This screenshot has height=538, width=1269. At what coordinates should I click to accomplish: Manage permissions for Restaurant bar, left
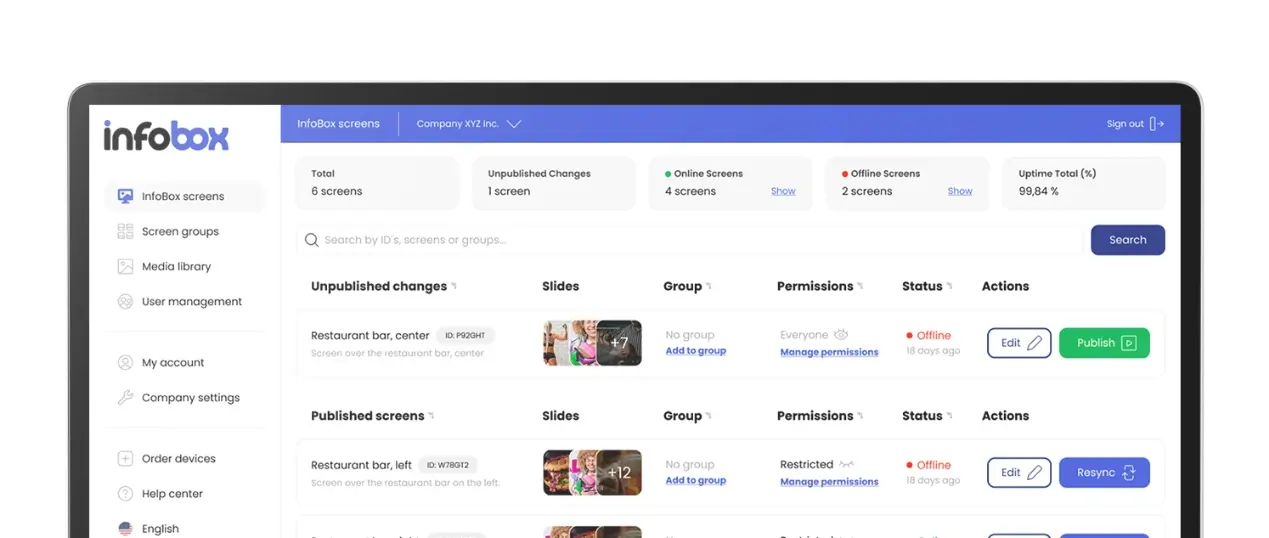pyautogui.click(x=829, y=482)
